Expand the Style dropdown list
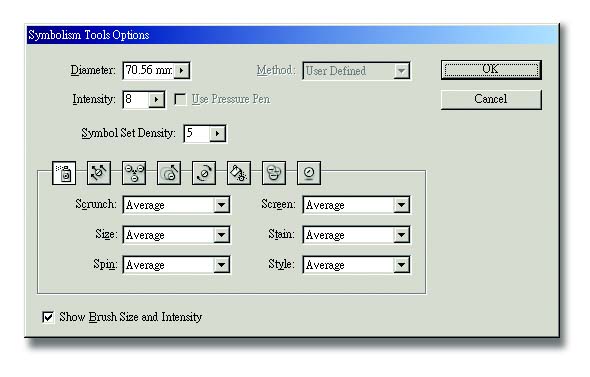Image resolution: width=590 pixels, height=377 pixels. pyautogui.click(x=401, y=265)
